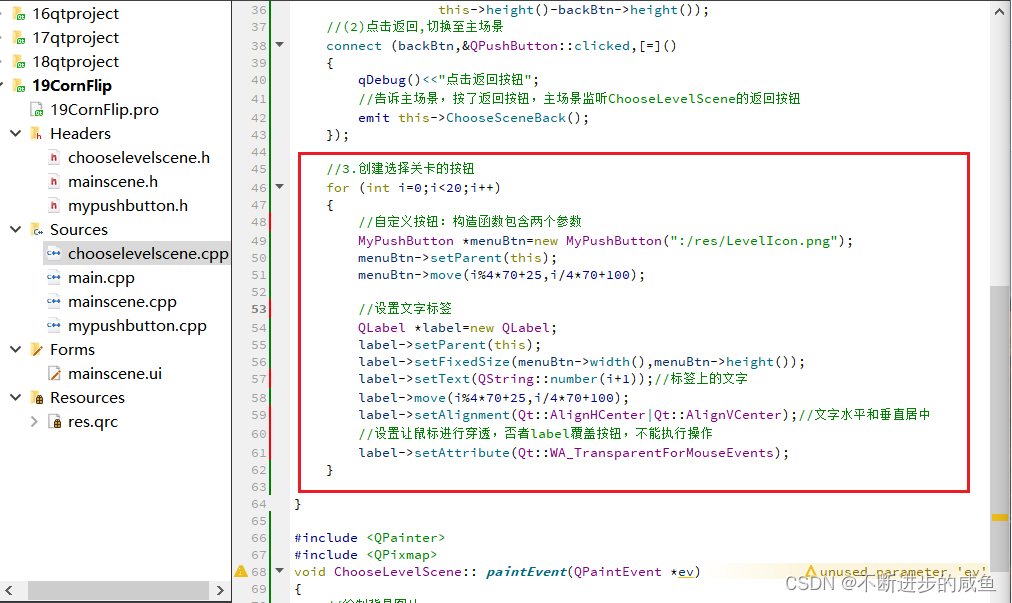This screenshot has height=603, width=1012.
Task: Collapse the Sources folder
Action: point(15,229)
